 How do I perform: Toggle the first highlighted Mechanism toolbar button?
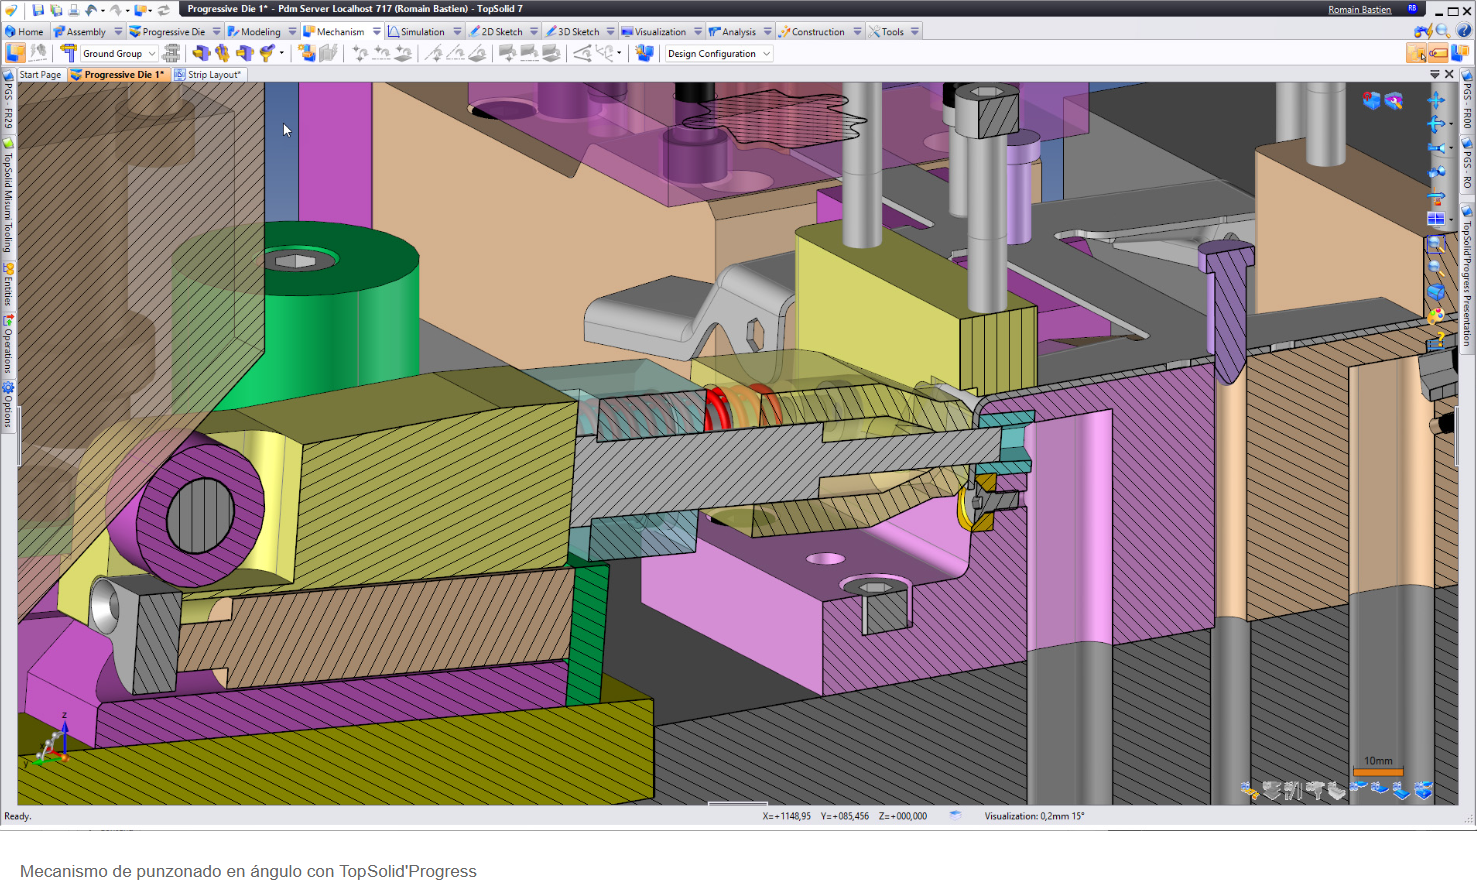point(16,53)
